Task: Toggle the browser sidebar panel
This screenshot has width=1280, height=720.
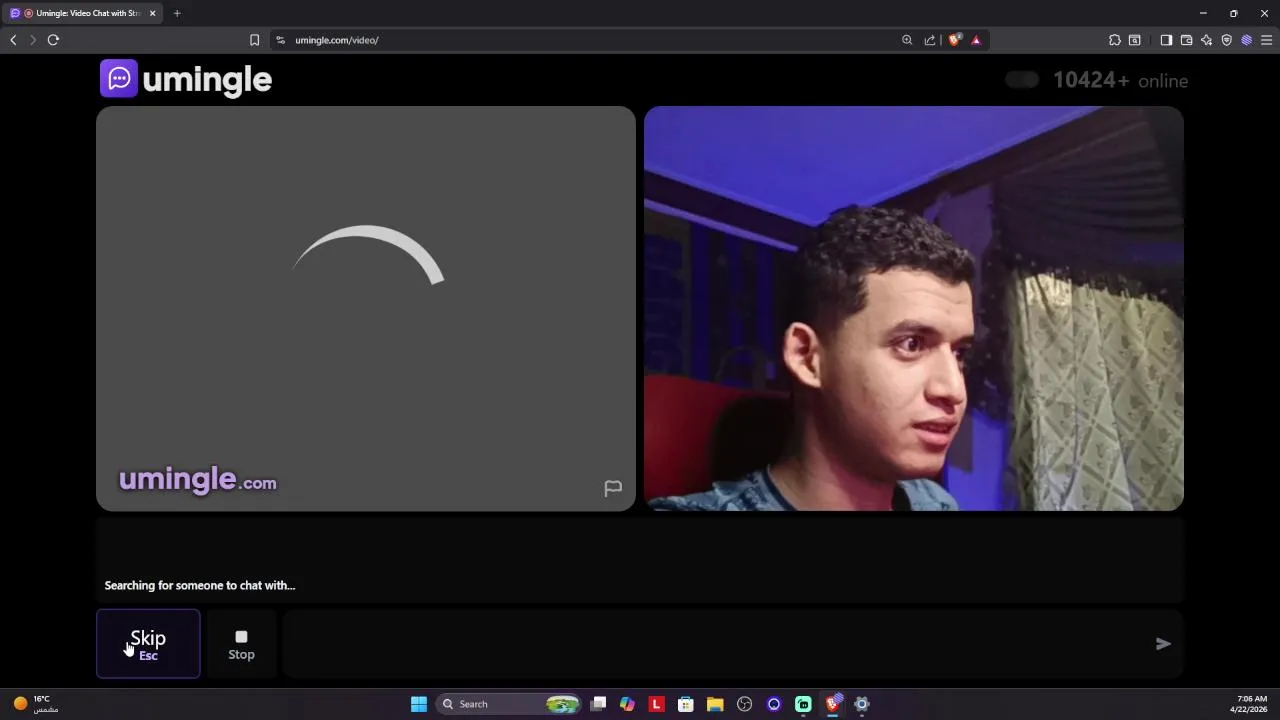Action: coord(1166,40)
